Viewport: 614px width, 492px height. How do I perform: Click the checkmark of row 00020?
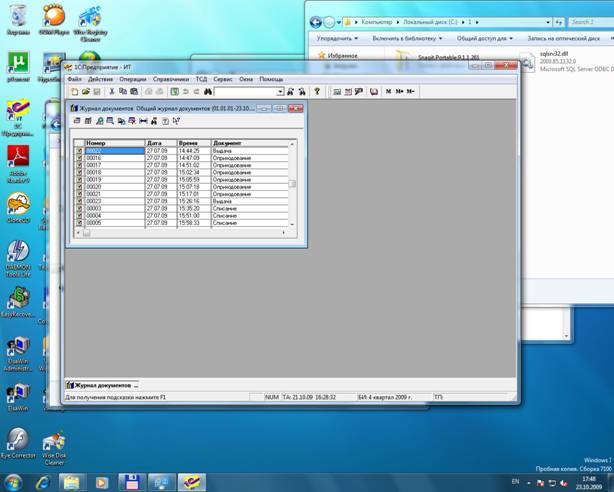tap(79, 187)
